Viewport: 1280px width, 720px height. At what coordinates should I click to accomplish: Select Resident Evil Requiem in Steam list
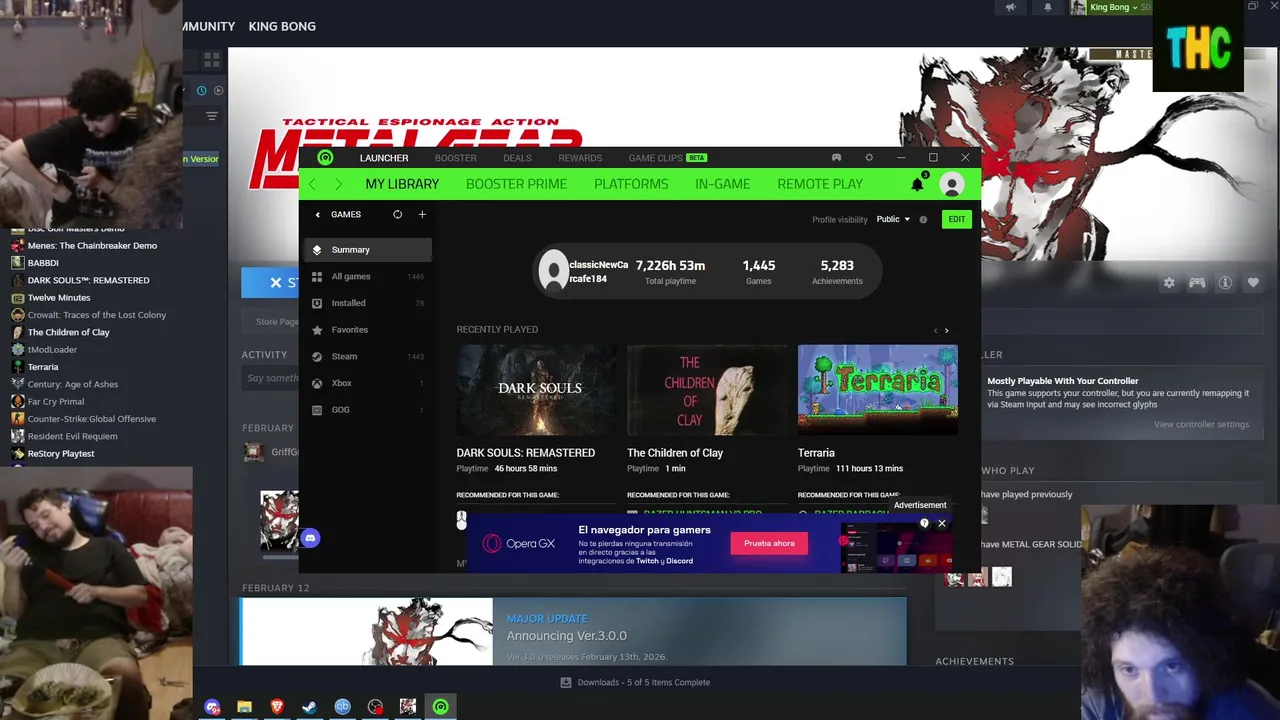click(72, 436)
